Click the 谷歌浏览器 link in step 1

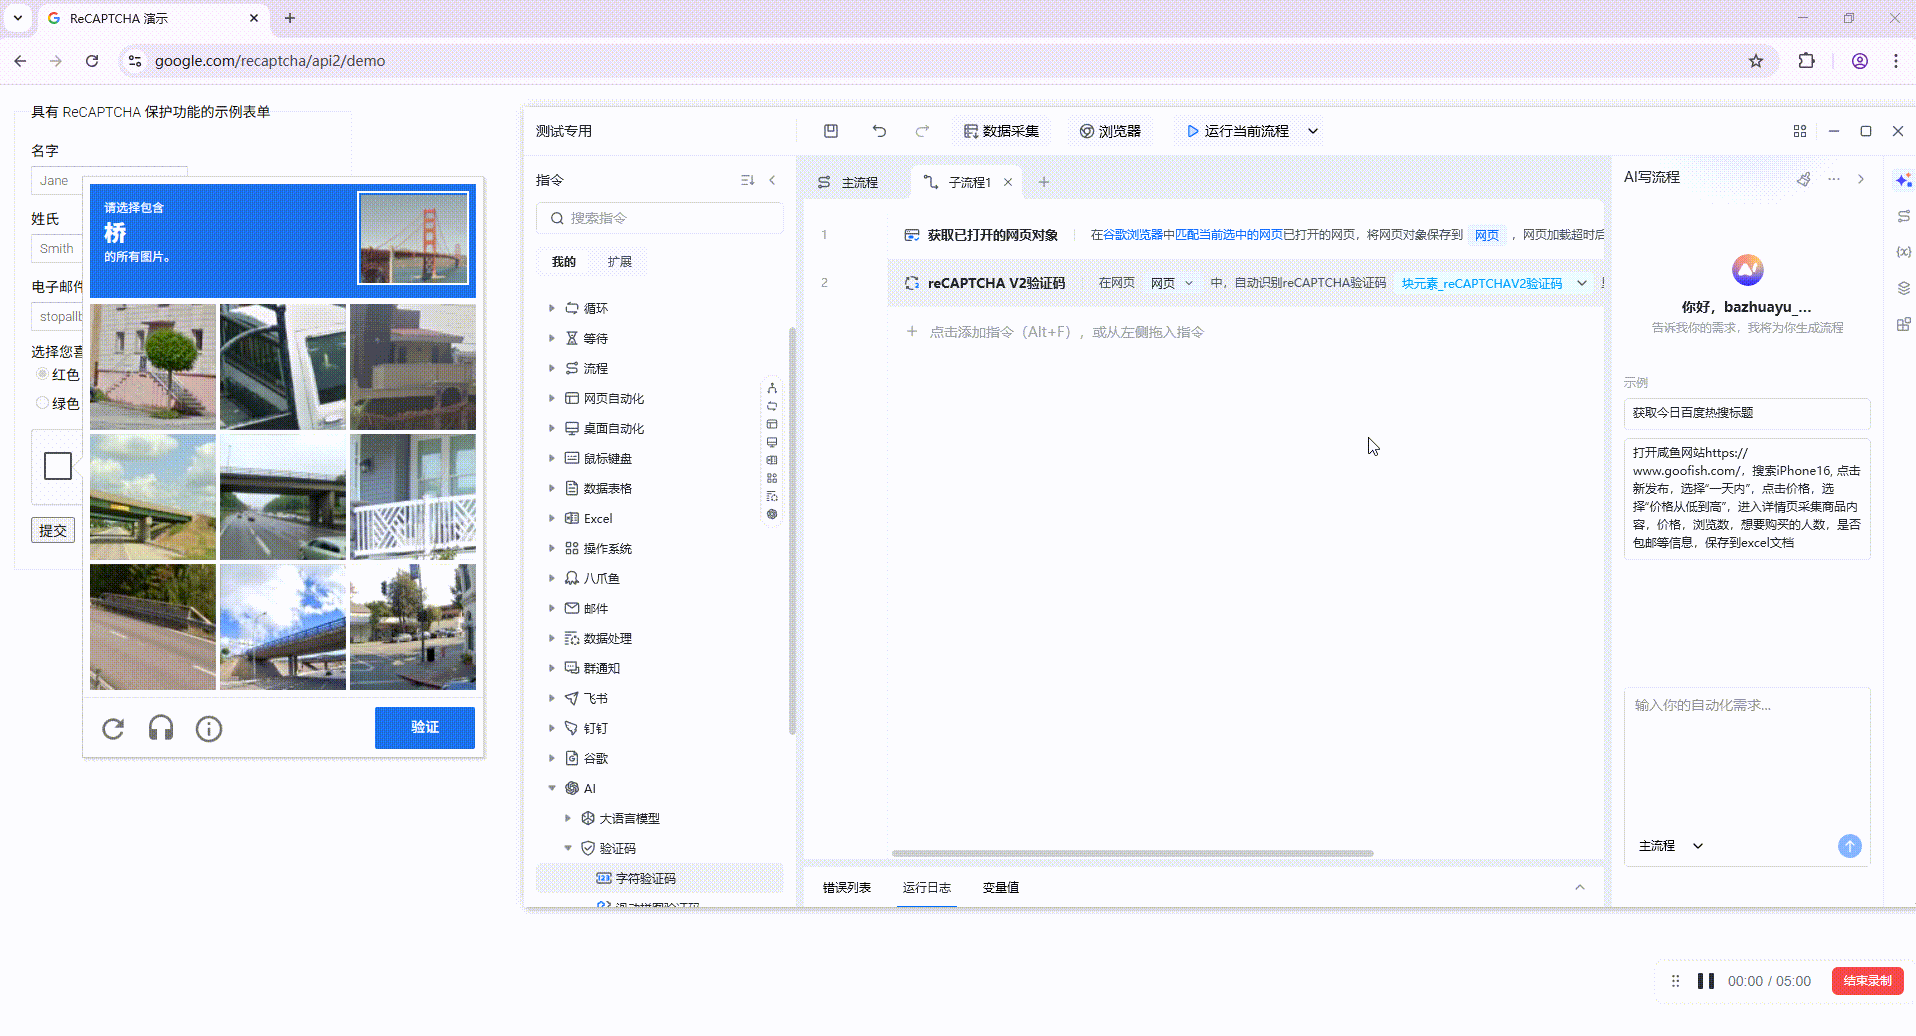(x=1132, y=235)
